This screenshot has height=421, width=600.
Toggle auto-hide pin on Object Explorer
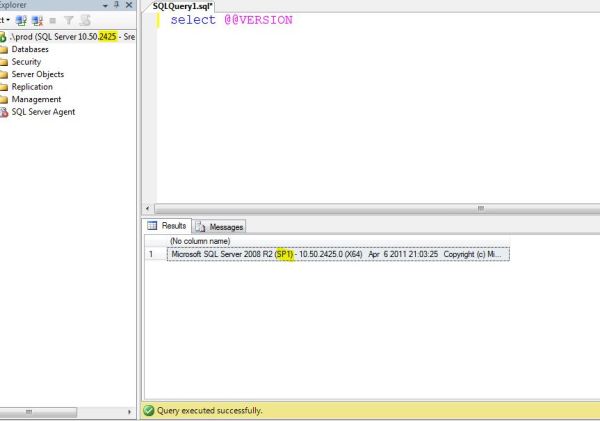[115, 5]
